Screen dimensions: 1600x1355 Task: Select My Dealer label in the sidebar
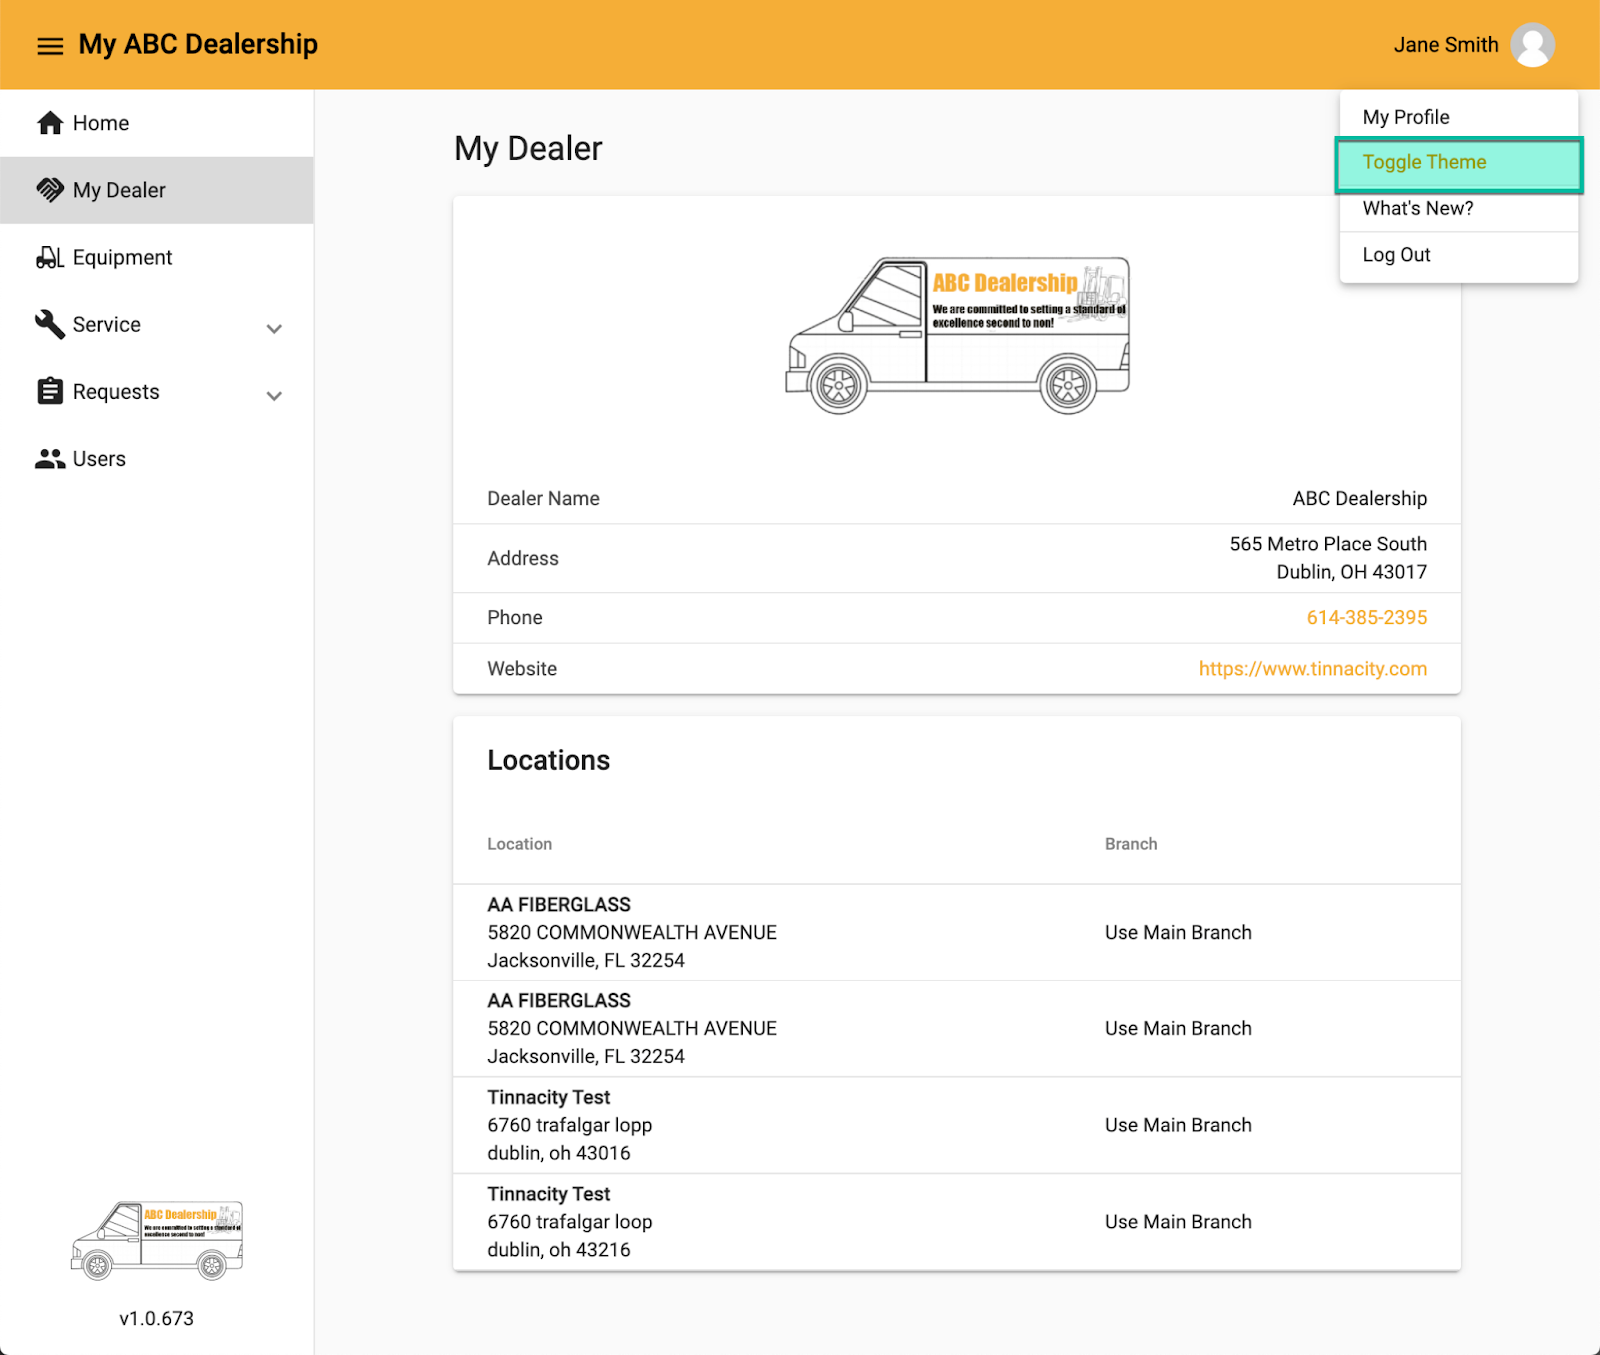[x=119, y=190]
